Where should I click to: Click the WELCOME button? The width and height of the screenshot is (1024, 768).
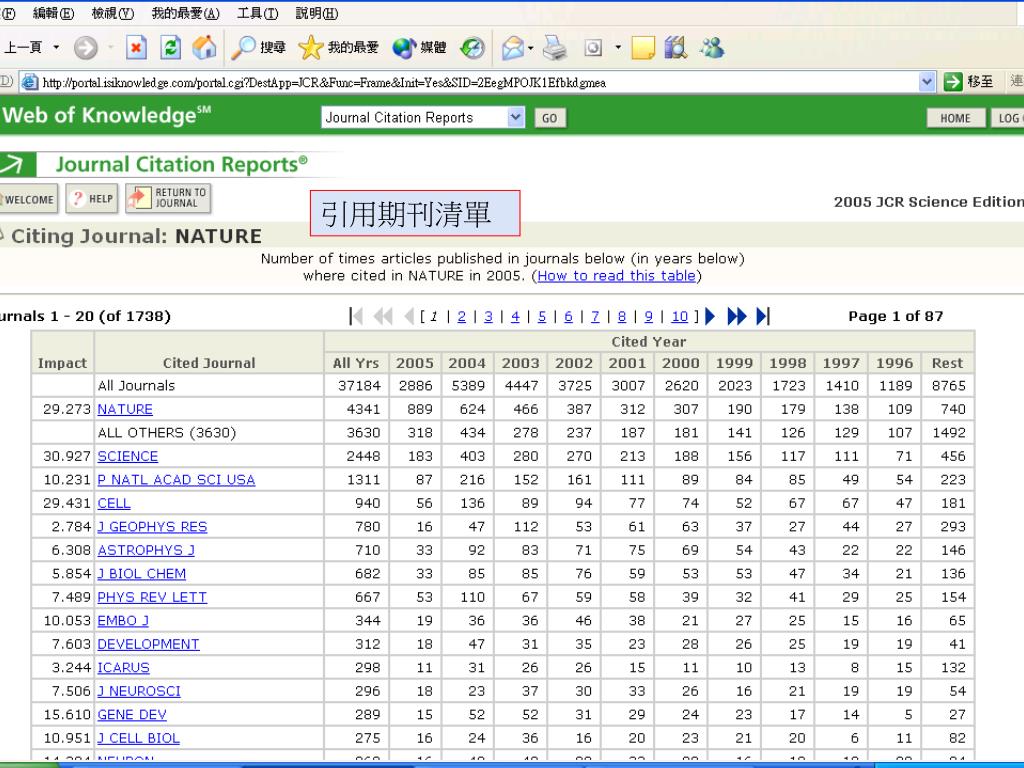point(29,199)
